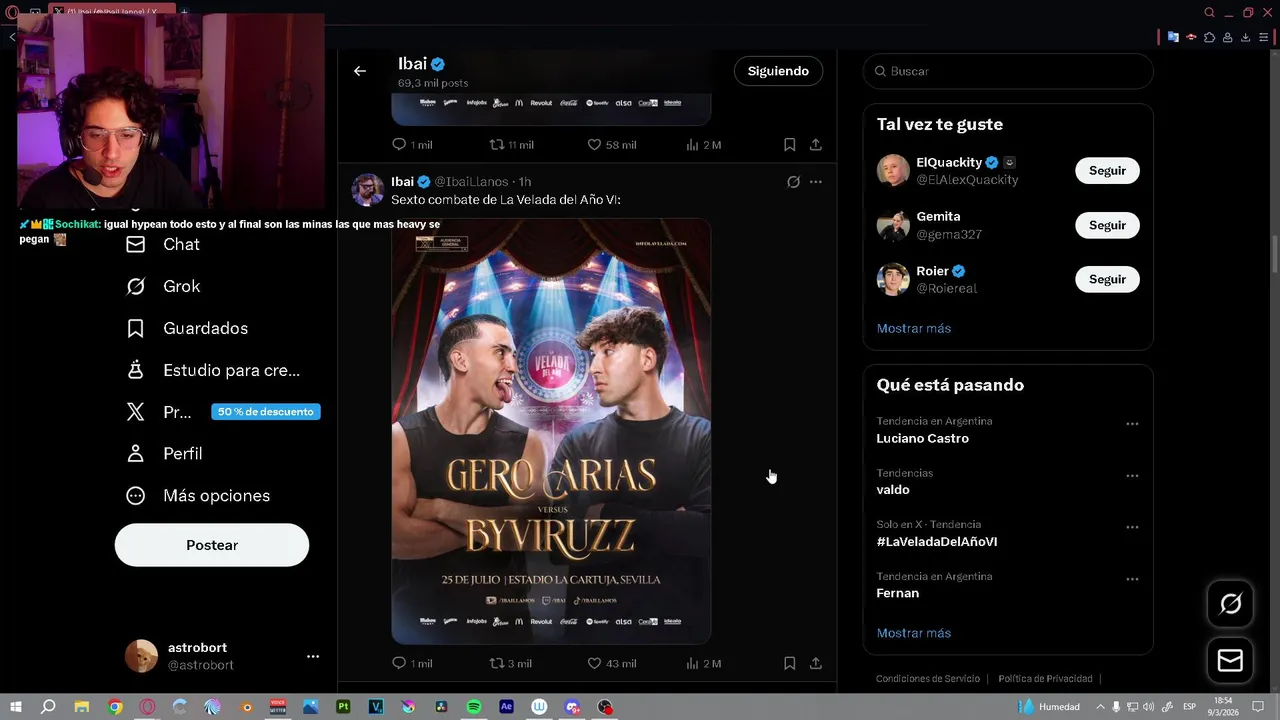Image resolution: width=1280 pixels, height=720 pixels.
Task: Bookmark the Sexto combate post
Action: [789, 663]
